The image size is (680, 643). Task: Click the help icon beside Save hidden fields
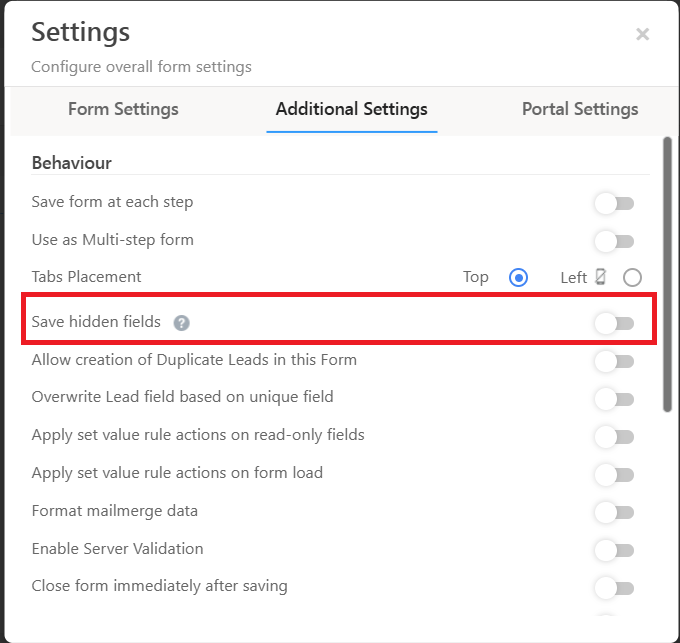click(x=181, y=322)
